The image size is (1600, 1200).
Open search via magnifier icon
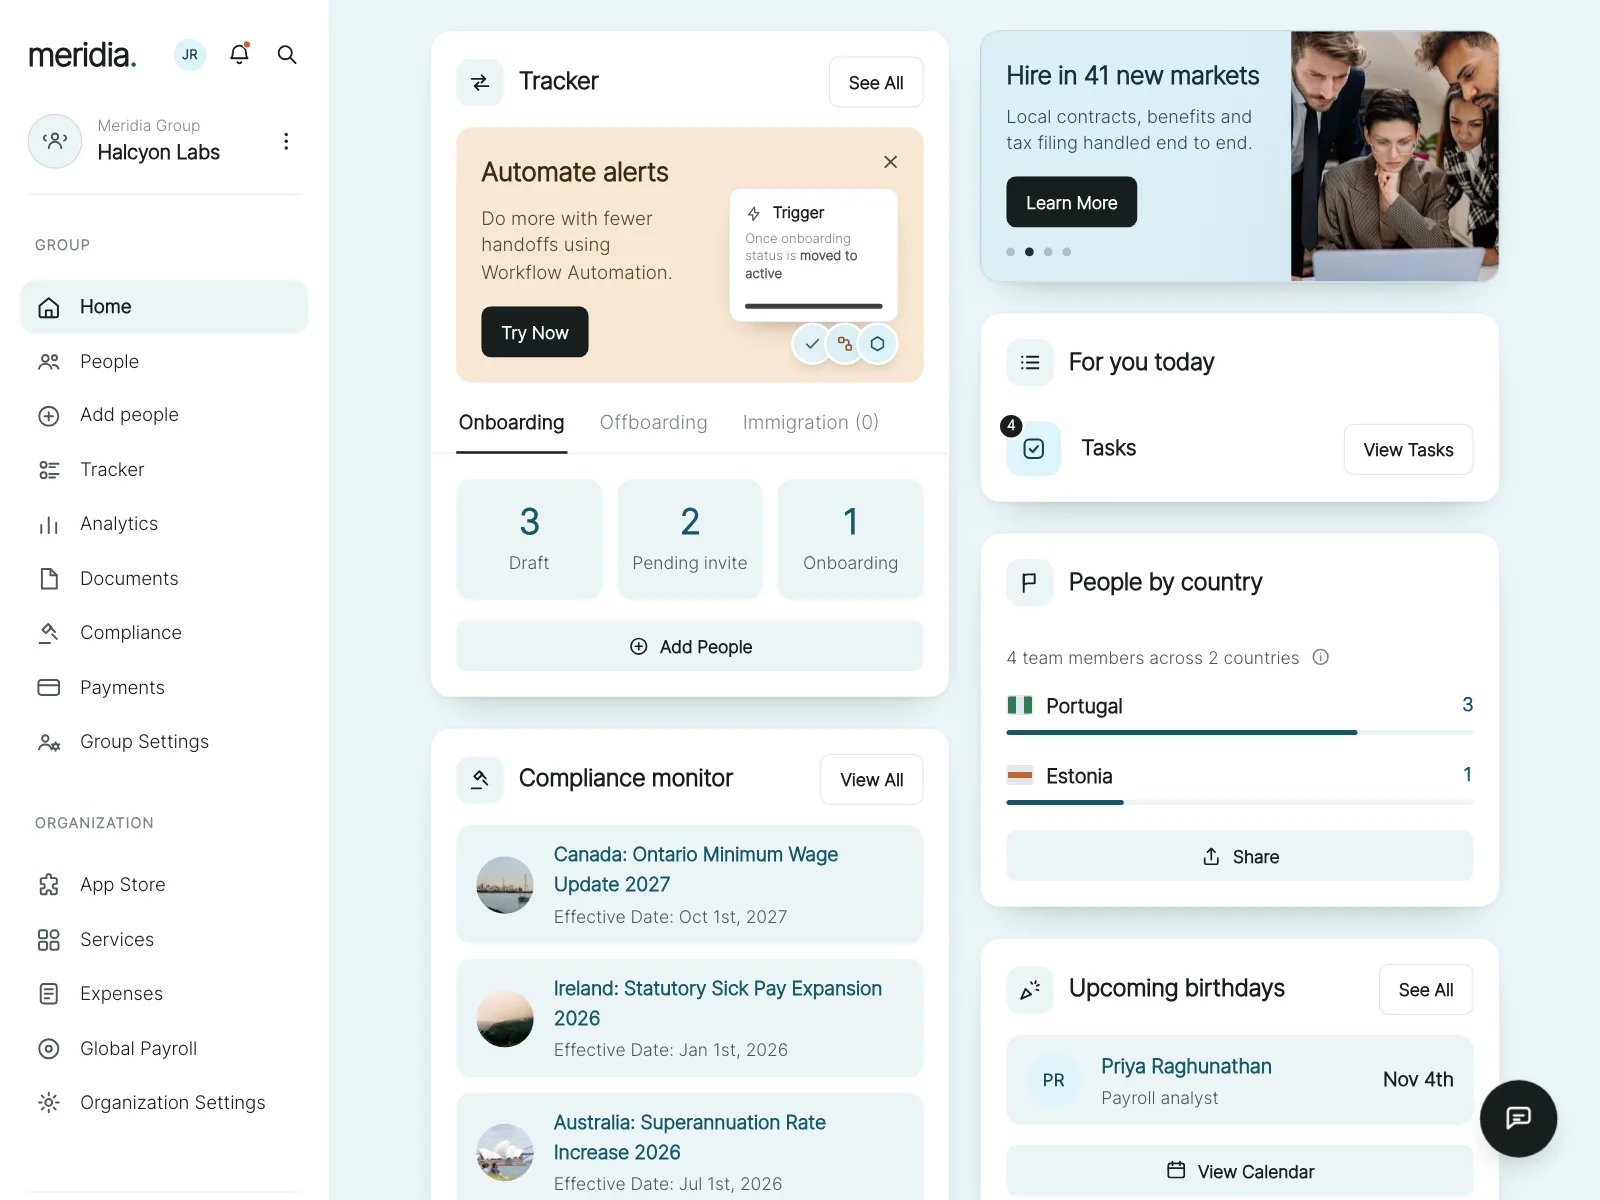pyautogui.click(x=287, y=55)
